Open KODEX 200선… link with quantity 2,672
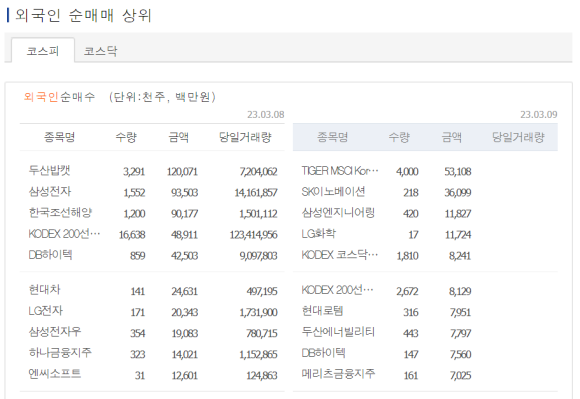This screenshot has width=580, height=399. coord(337,290)
